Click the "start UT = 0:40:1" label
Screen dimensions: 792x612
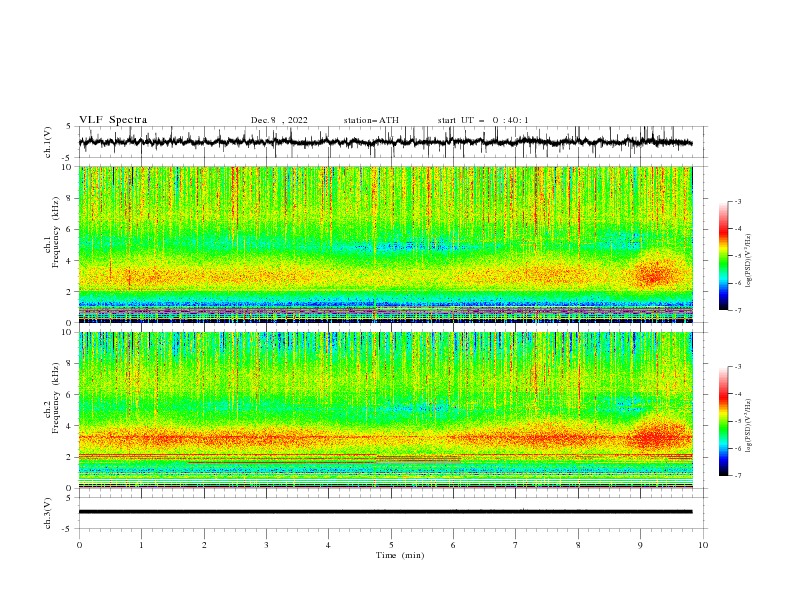click(483, 120)
